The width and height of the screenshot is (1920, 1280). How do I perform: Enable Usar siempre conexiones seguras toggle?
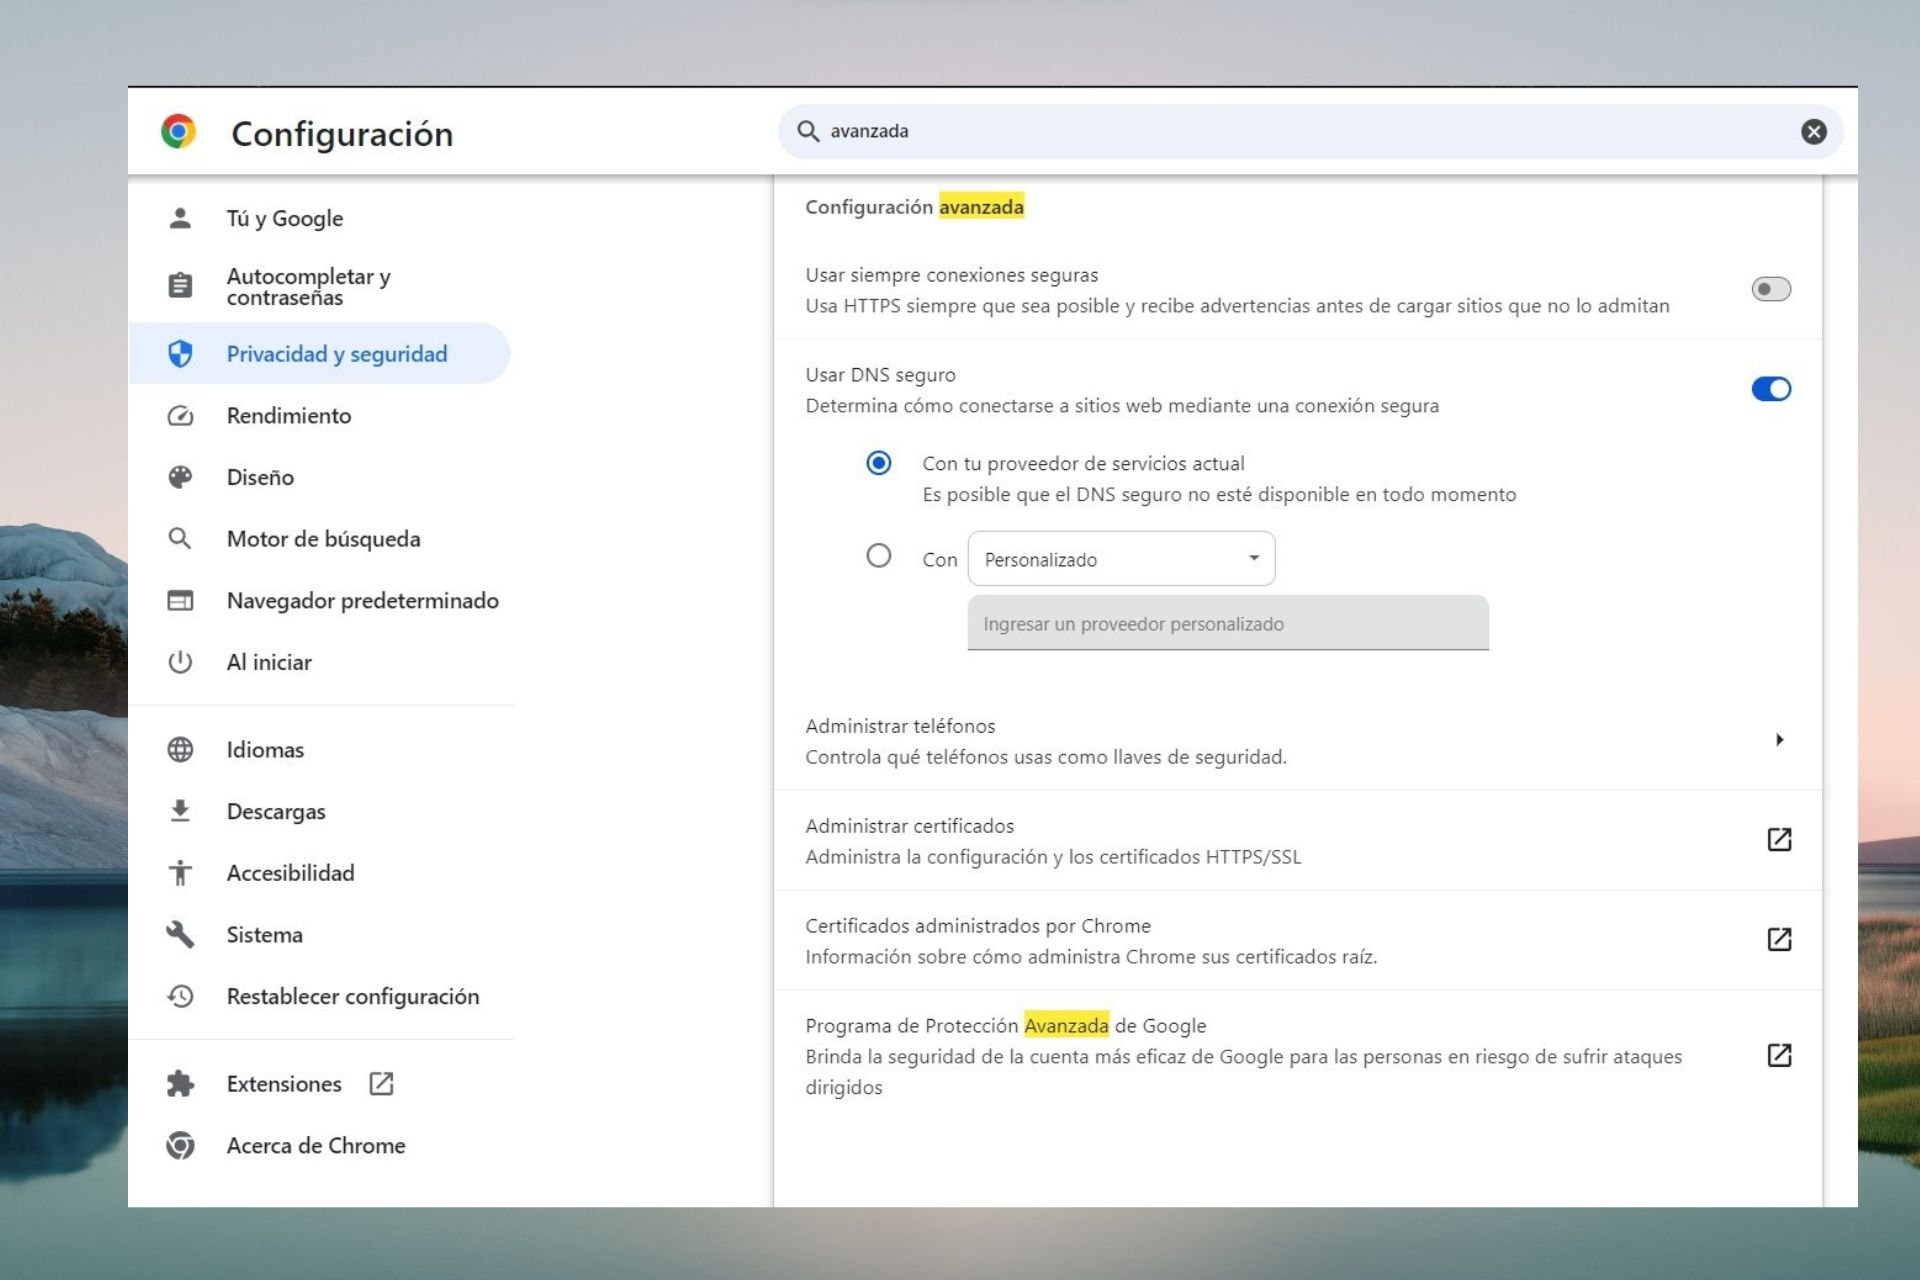(1771, 289)
